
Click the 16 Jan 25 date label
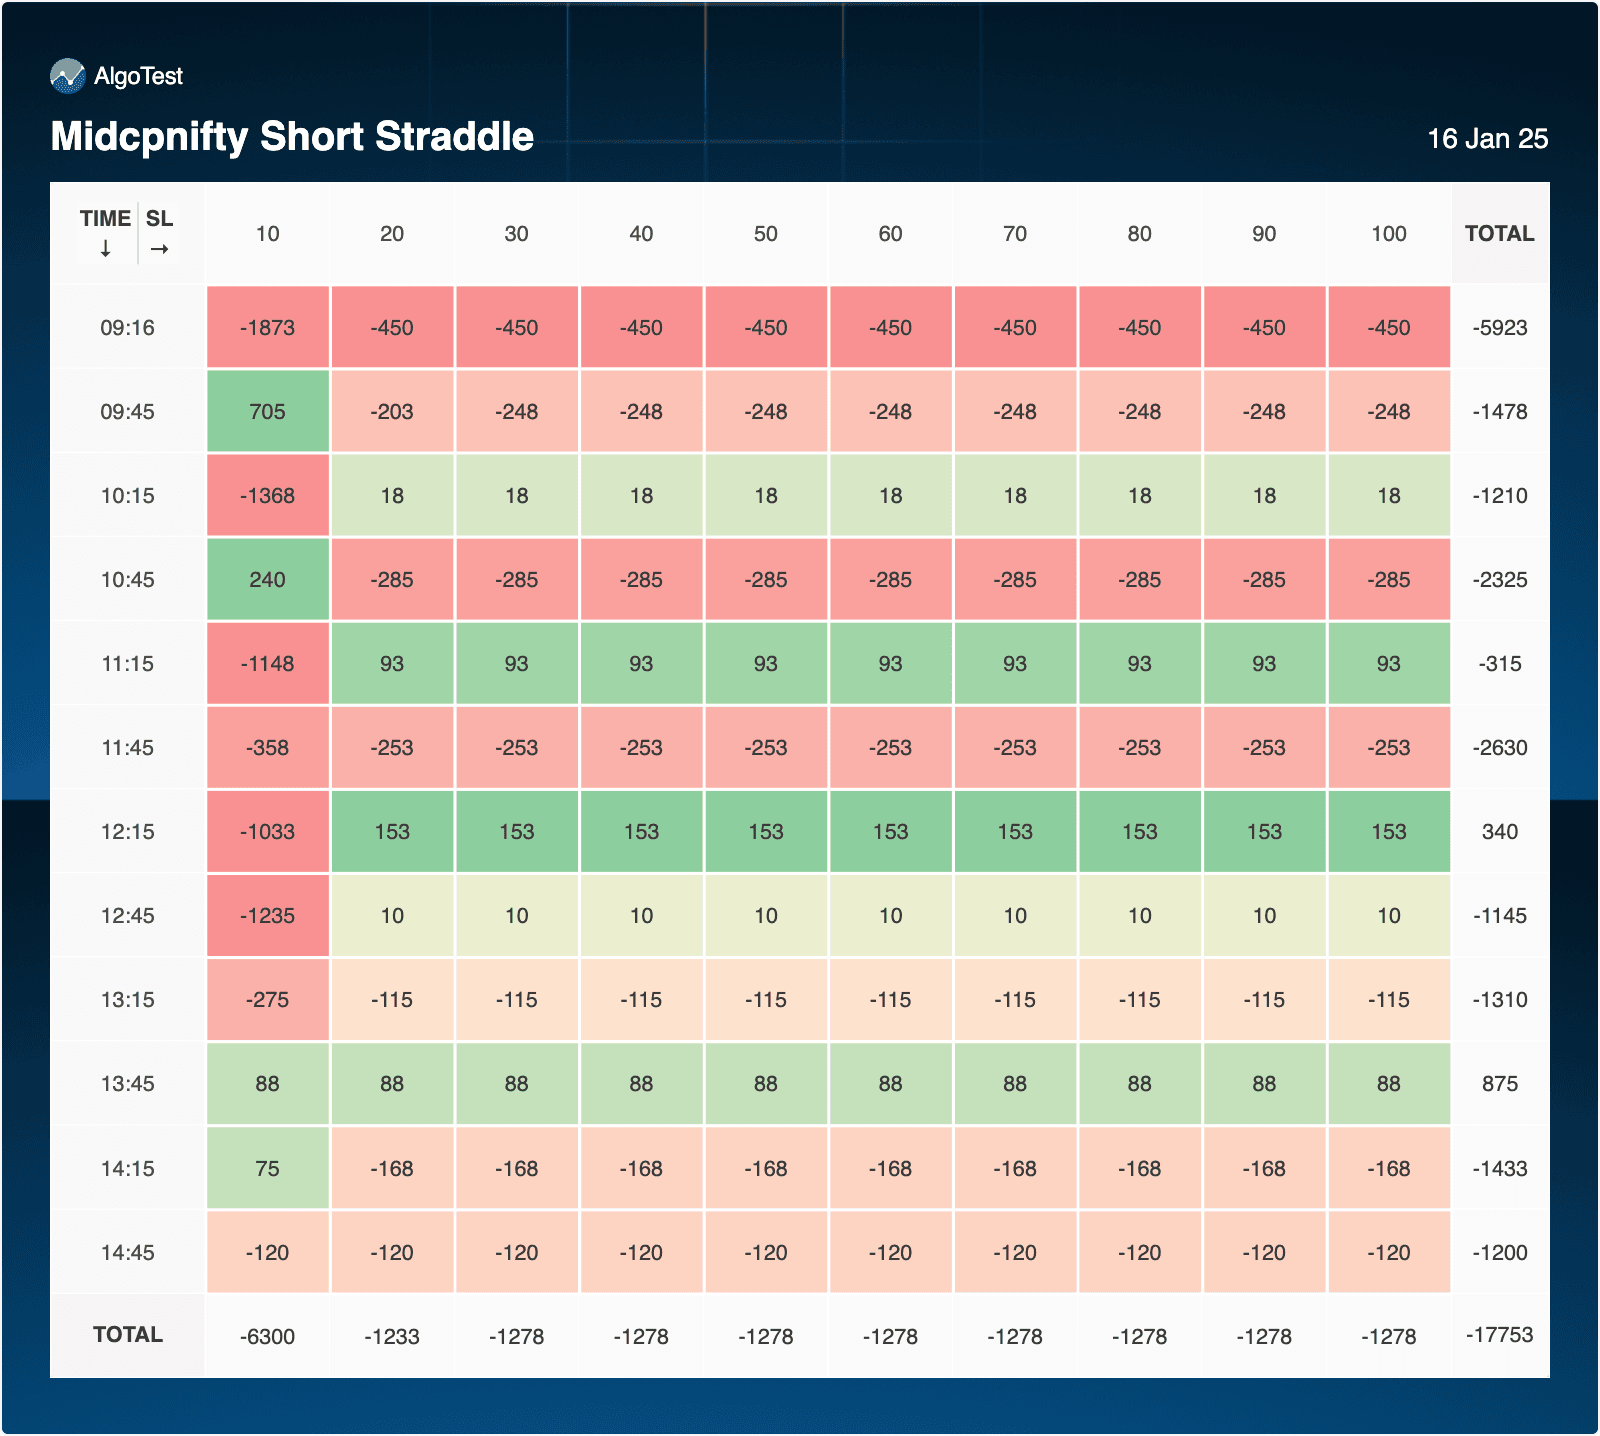click(1487, 139)
